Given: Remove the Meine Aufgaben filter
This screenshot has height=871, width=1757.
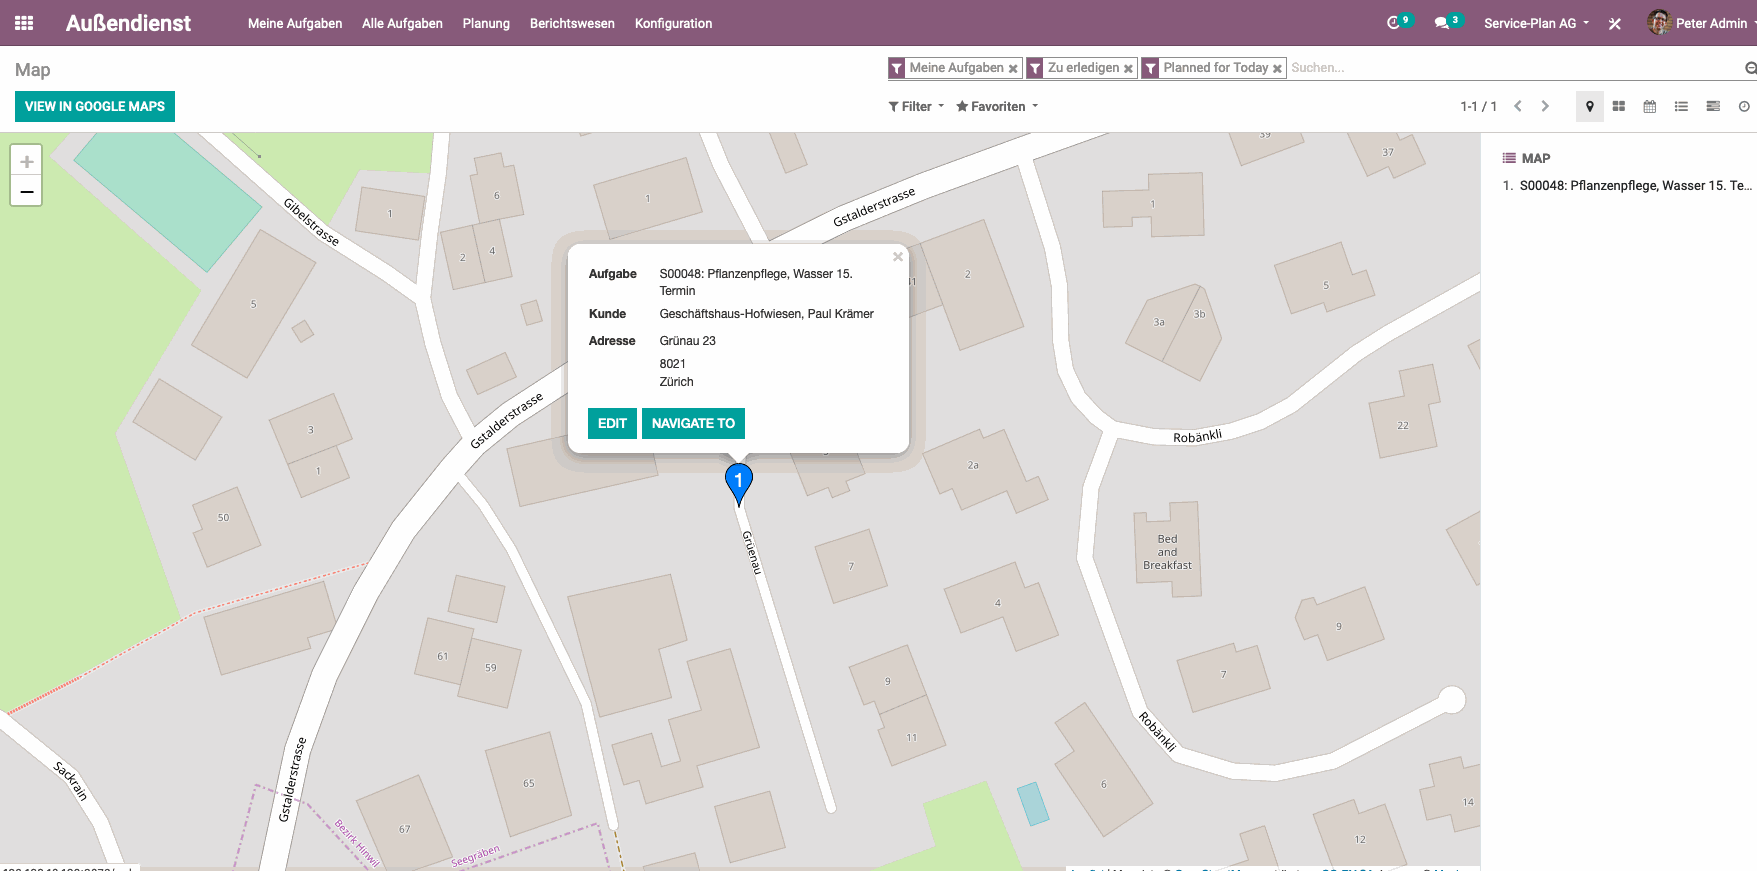Looking at the screenshot, I should coord(1013,68).
